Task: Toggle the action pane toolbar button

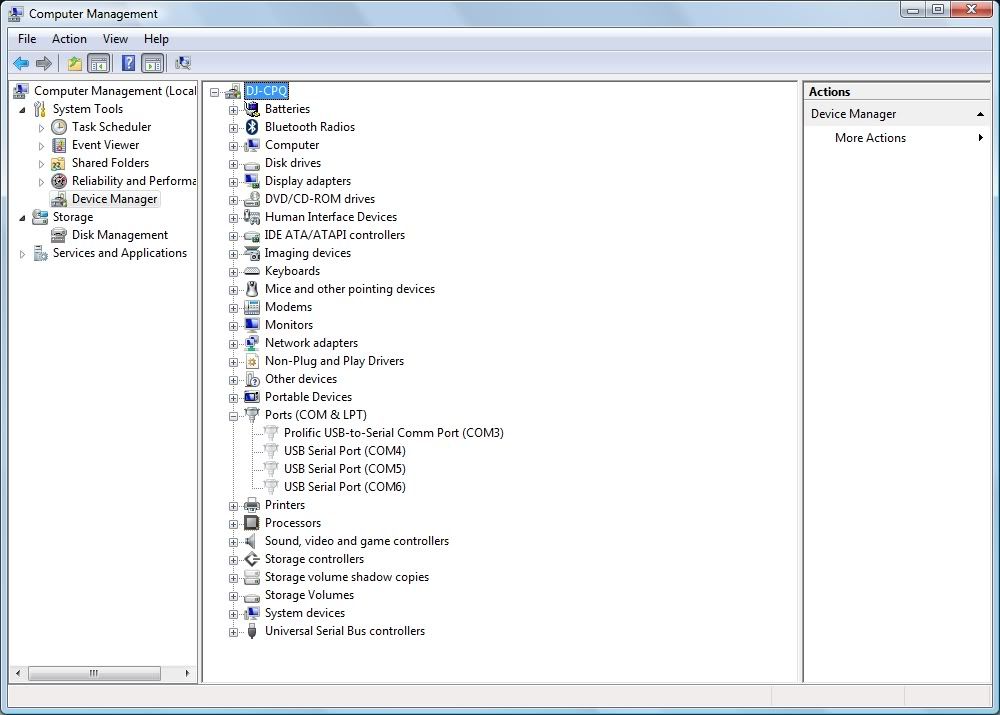Action: coord(153,63)
